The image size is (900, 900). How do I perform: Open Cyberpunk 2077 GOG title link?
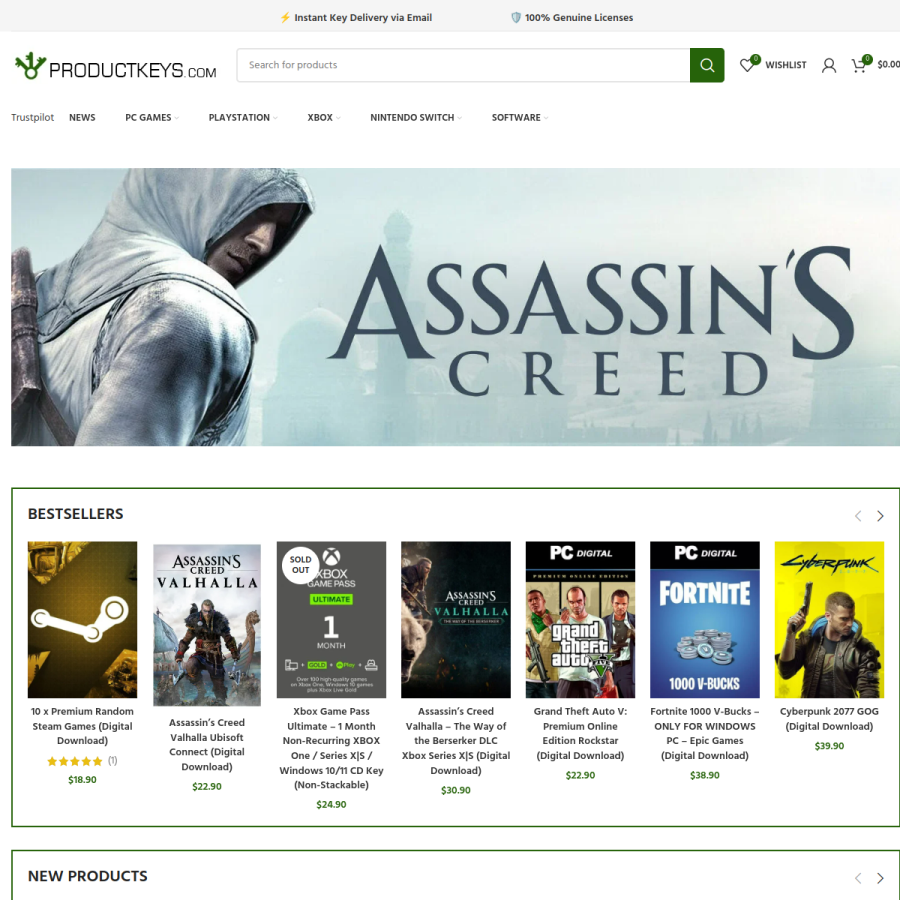(x=829, y=719)
